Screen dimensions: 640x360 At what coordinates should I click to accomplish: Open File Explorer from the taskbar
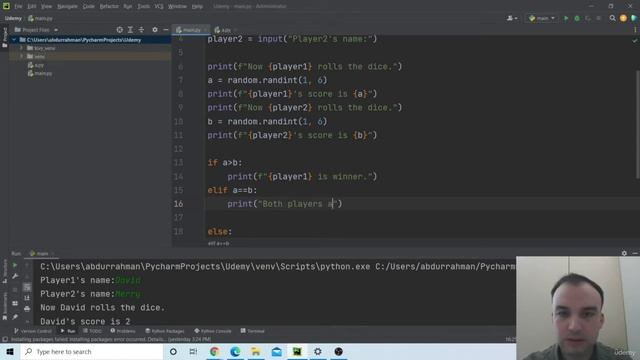pyautogui.click(x=256, y=351)
